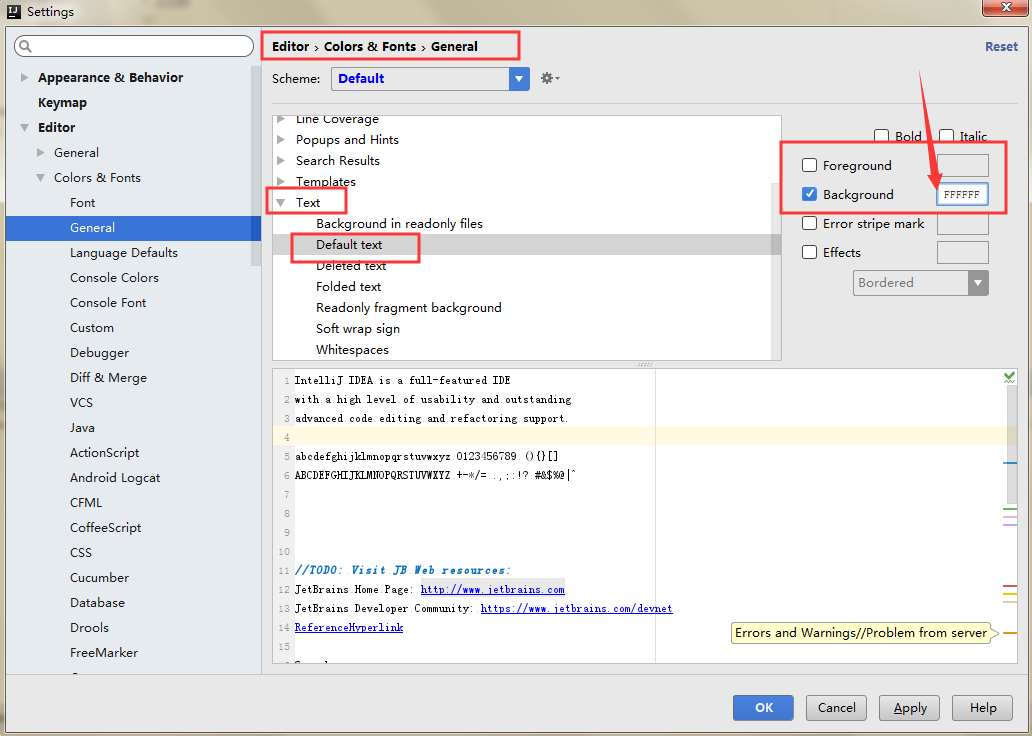Uncheck the Background checkbox
This screenshot has width=1032, height=736.
[810, 194]
